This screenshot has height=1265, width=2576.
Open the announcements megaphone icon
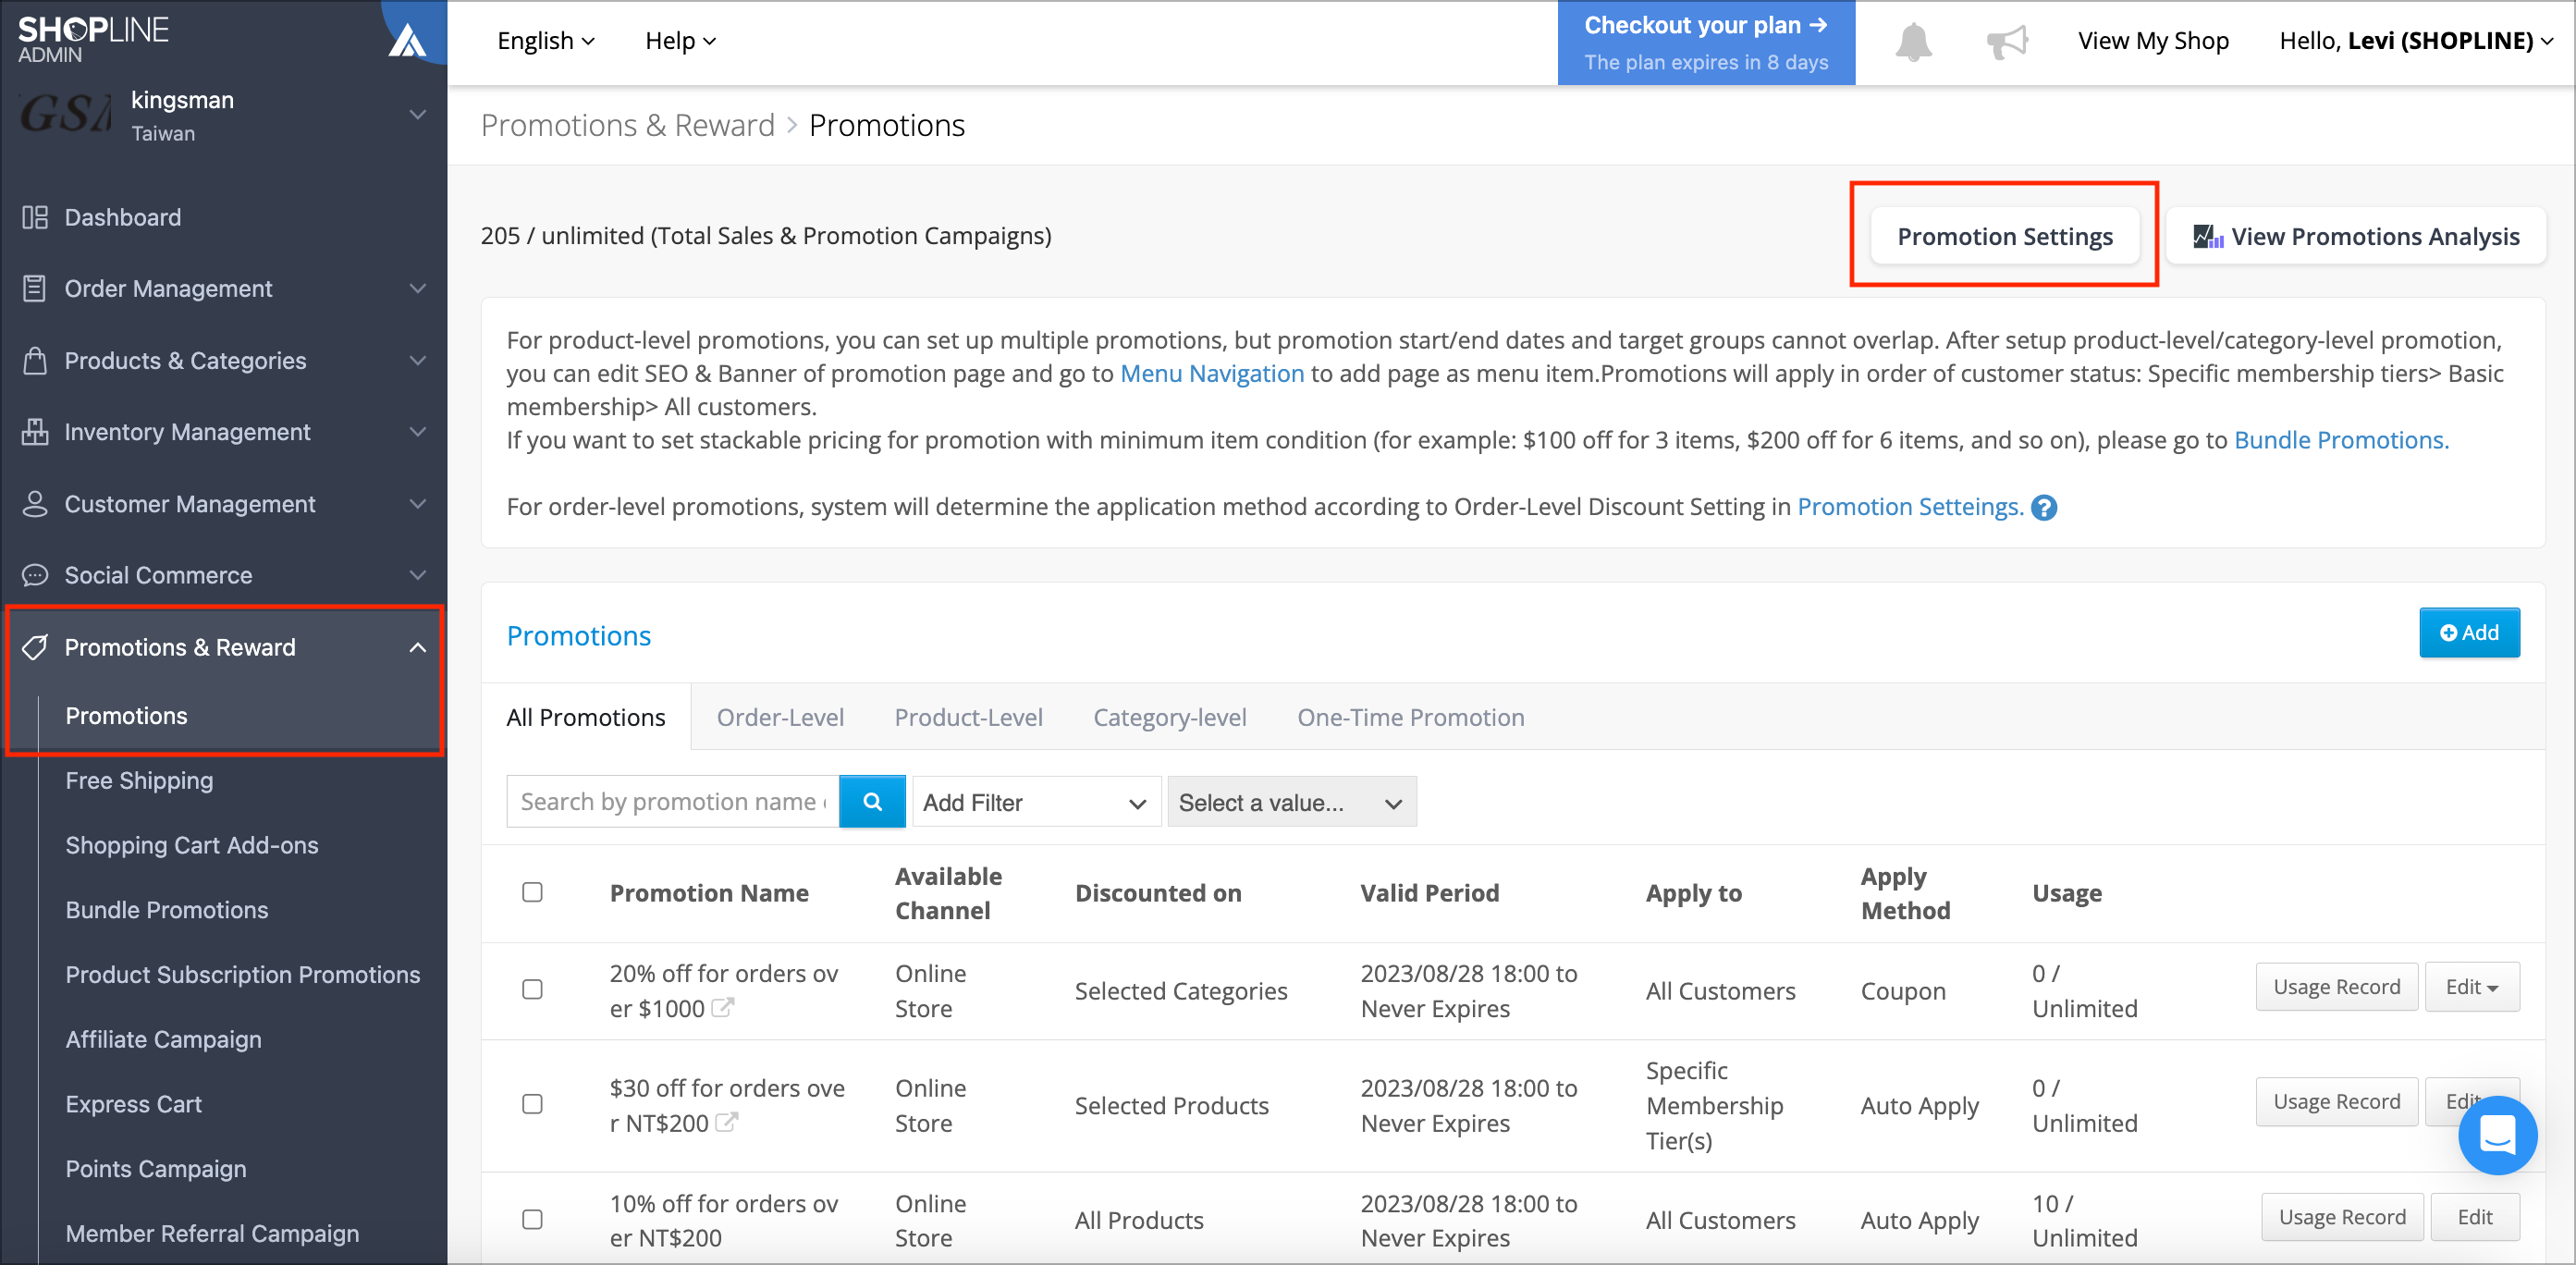click(2007, 42)
